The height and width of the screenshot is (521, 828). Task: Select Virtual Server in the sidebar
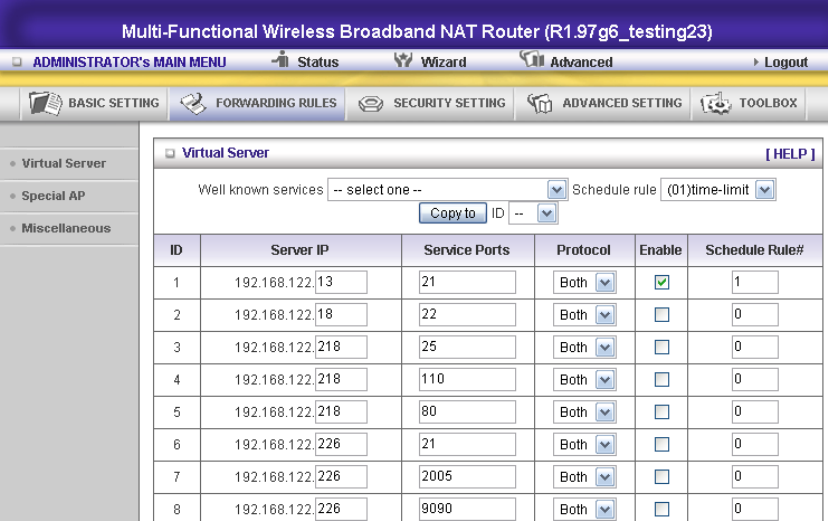coord(64,164)
